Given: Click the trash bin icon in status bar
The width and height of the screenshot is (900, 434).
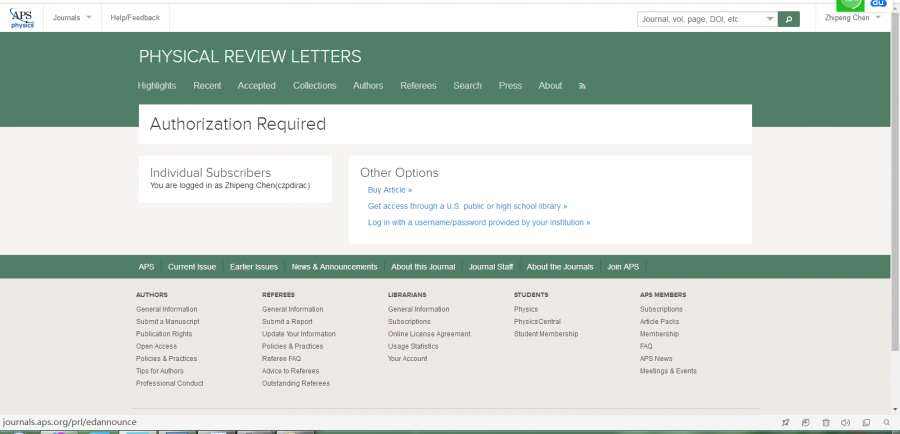Looking at the screenshot, I should tap(825, 423).
